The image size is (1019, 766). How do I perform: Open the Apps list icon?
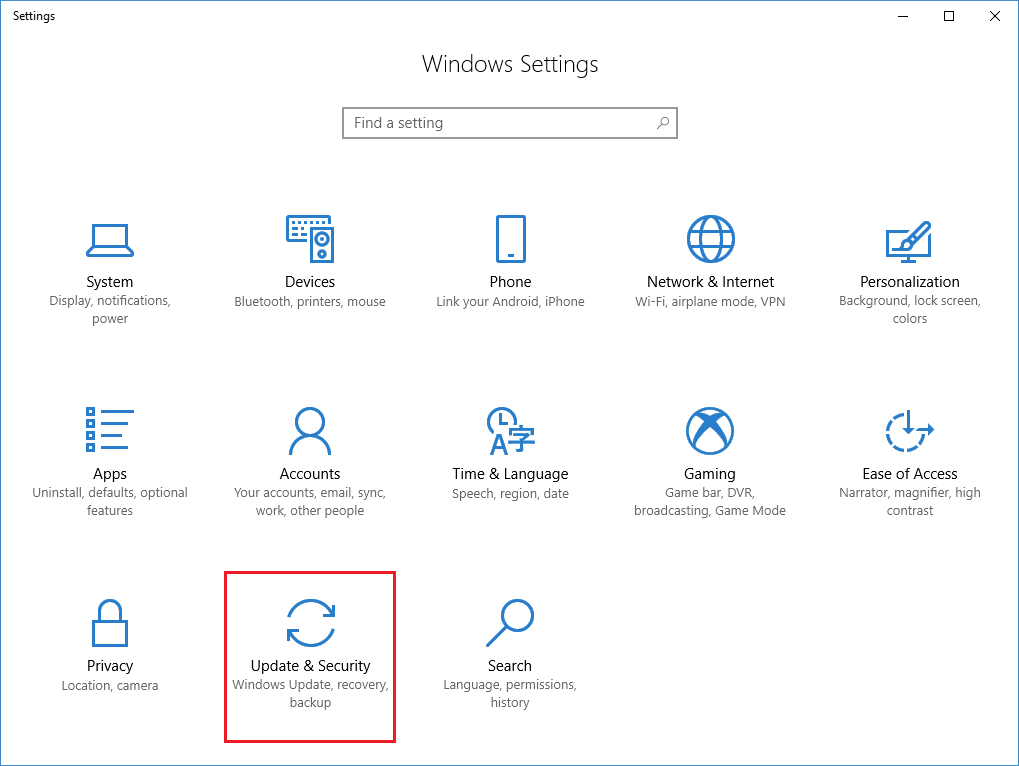[110, 429]
